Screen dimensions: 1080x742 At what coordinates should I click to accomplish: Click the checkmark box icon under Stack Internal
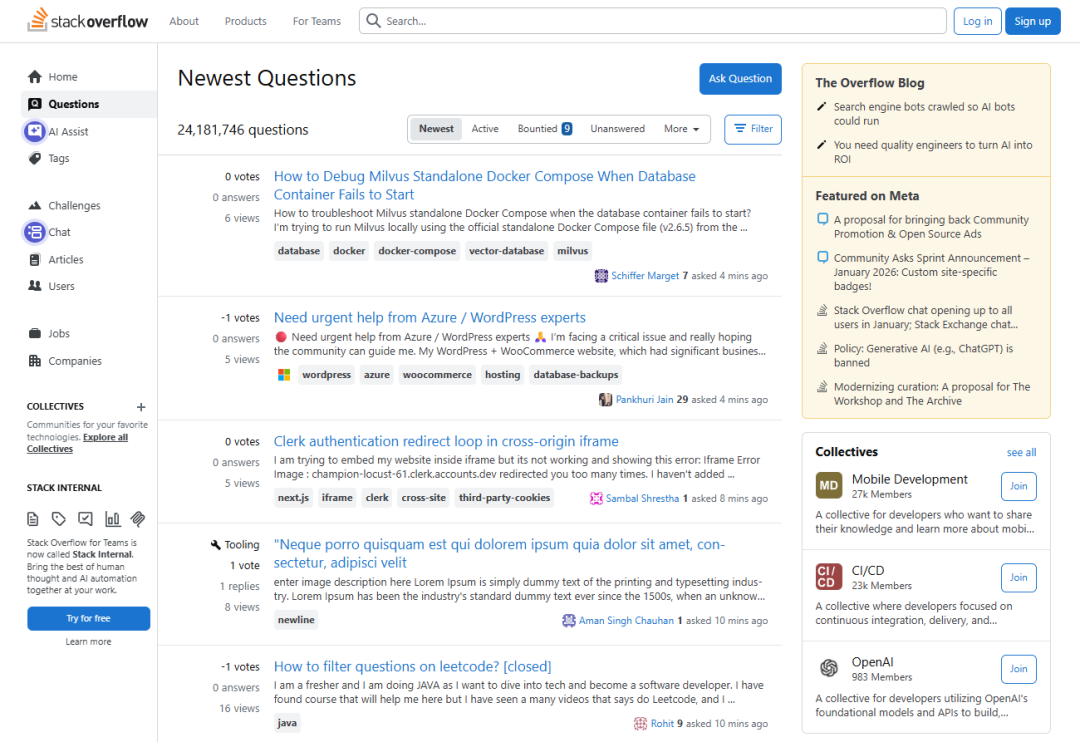pyautogui.click(x=85, y=519)
